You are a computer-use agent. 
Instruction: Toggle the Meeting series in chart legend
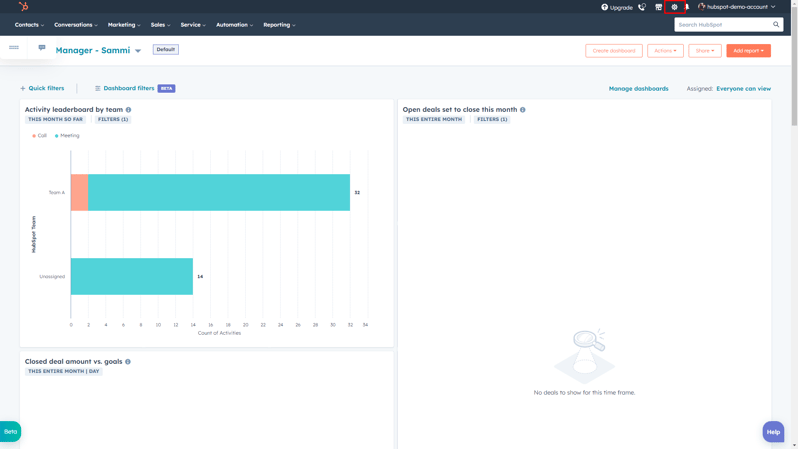tap(67, 135)
